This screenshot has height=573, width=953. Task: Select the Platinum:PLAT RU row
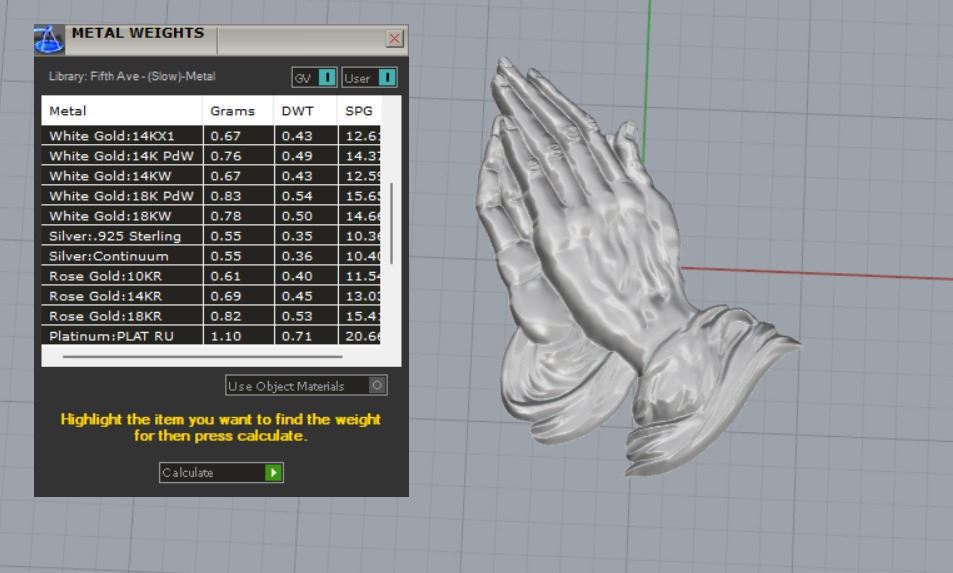tap(211, 335)
